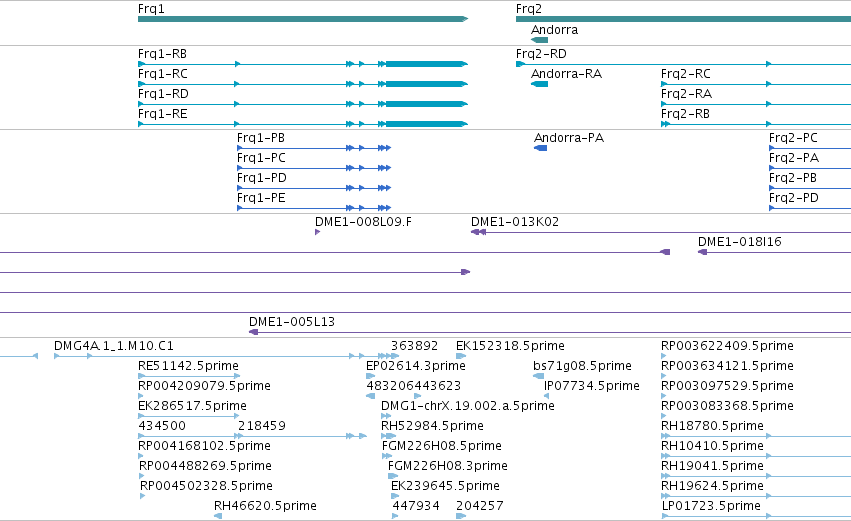851x521 pixels.
Task: Select the RP004502328.5prime label
Action: pos(206,486)
